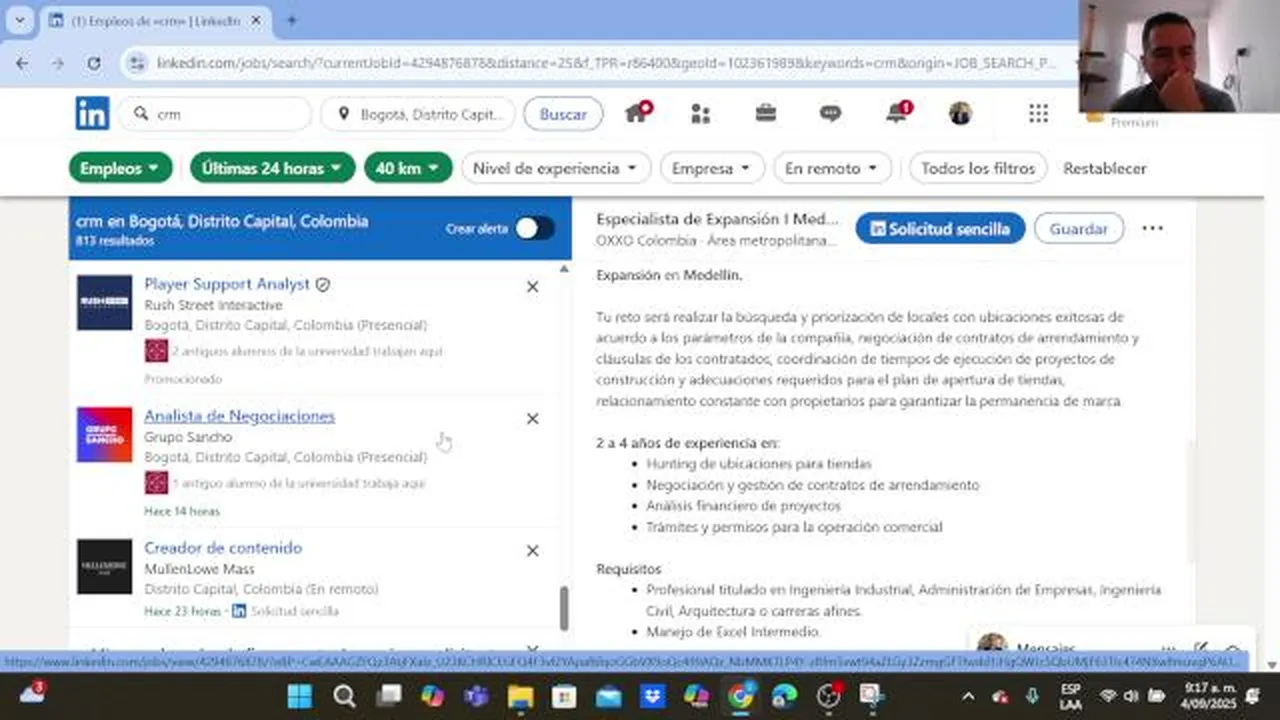This screenshot has width=1280, height=720.
Task: Click the Todos los filtros button
Action: (978, 168)
